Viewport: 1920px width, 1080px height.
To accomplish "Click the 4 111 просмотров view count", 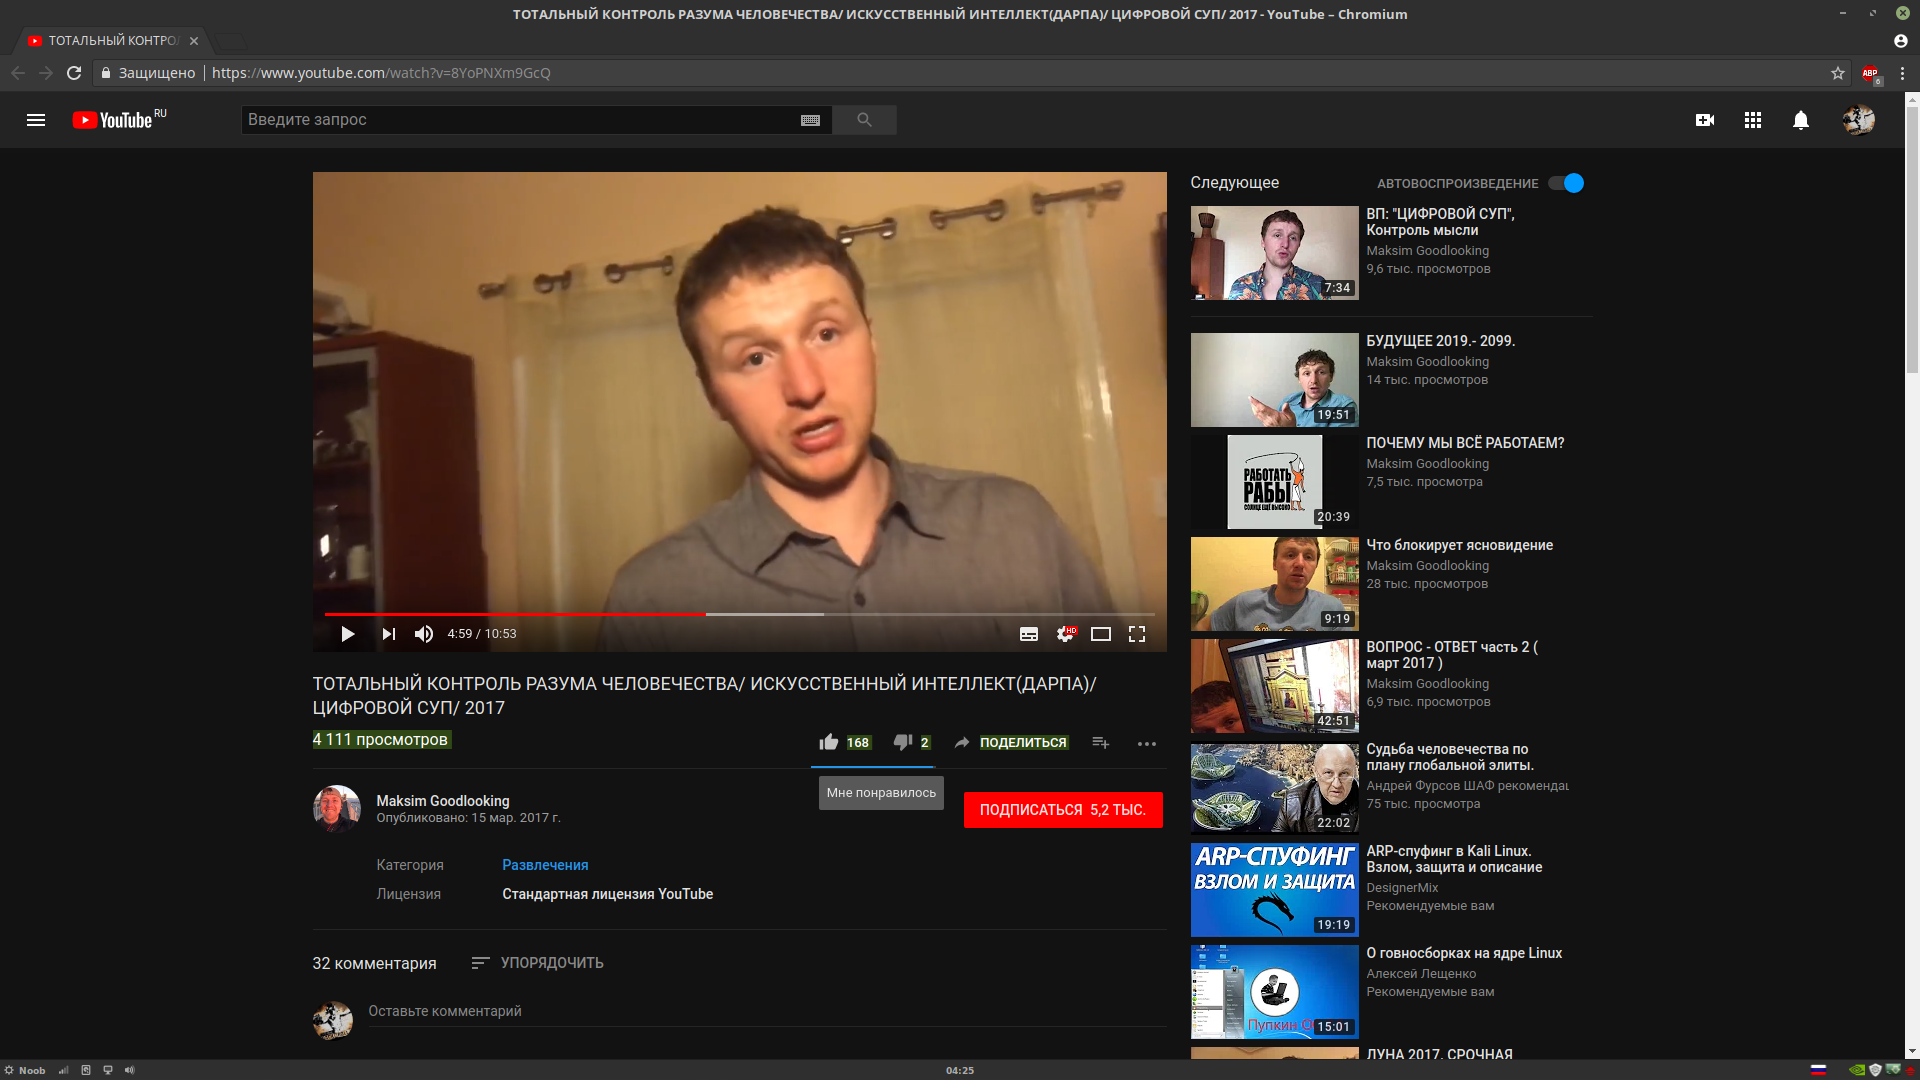I will coord(381,739).
